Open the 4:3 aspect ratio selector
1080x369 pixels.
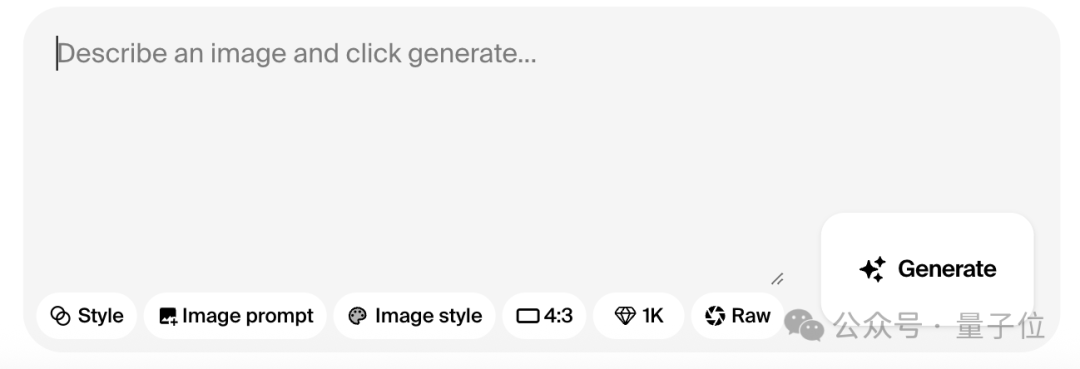[544, 316]
